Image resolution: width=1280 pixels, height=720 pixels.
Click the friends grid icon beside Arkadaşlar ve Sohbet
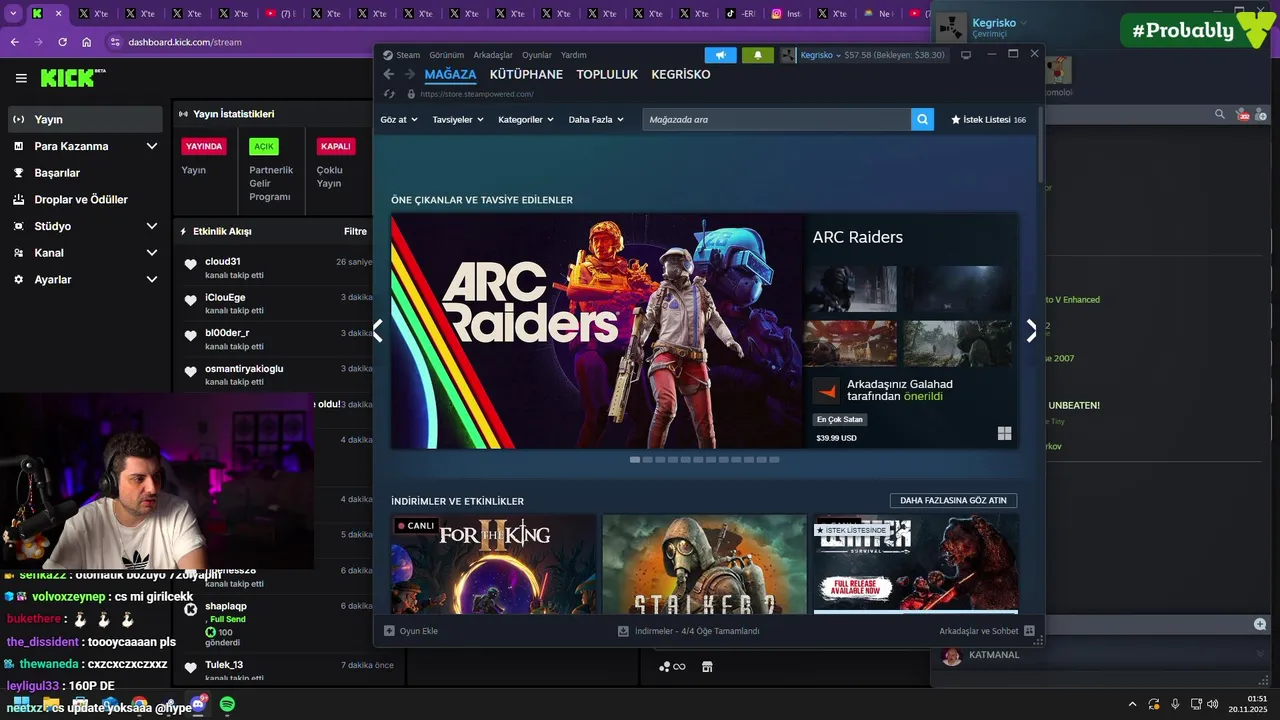coord(1029,631)
